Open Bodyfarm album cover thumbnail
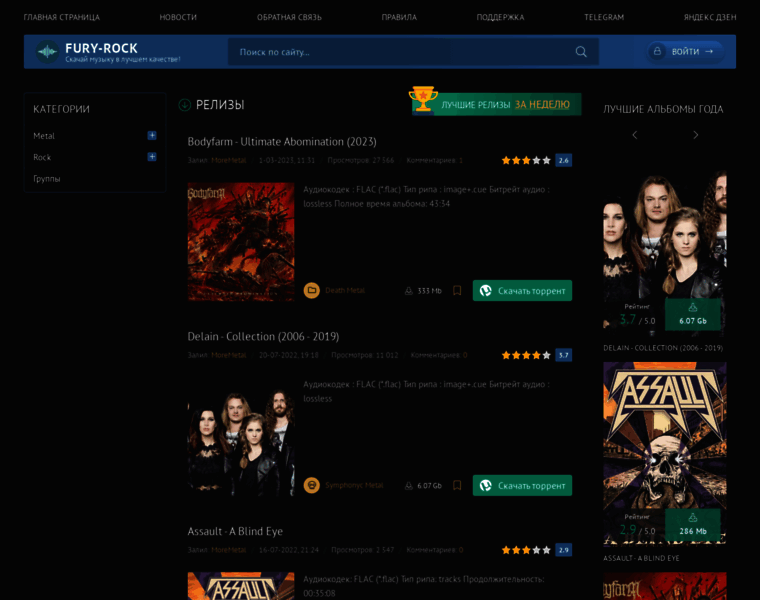Viewport: 760px width, 600px height. 241,242
